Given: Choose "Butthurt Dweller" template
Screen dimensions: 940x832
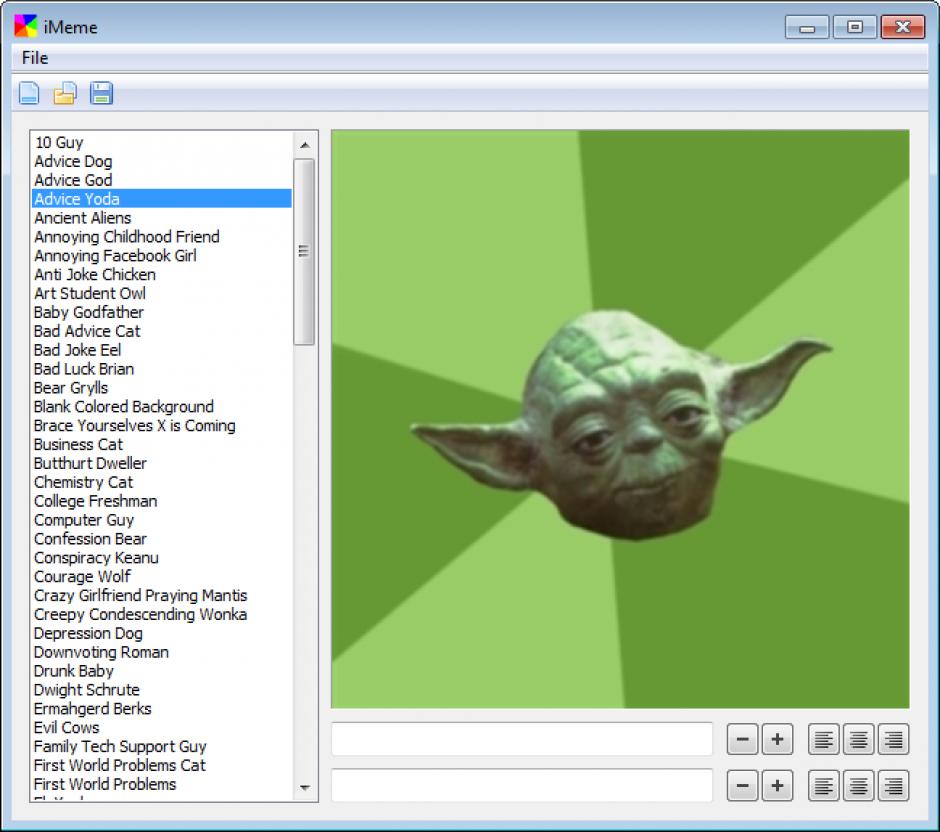Looking at the screenshot, I should (x=162, y=463).
